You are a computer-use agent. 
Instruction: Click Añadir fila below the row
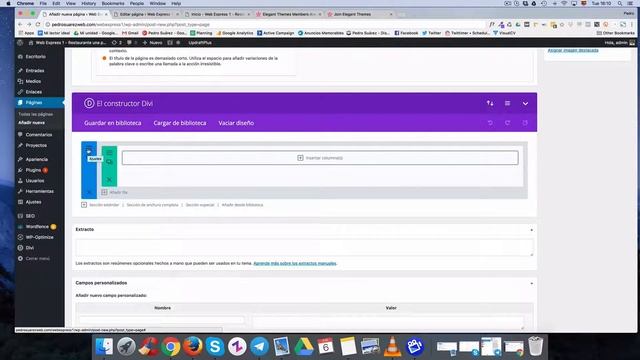(115, 192)
